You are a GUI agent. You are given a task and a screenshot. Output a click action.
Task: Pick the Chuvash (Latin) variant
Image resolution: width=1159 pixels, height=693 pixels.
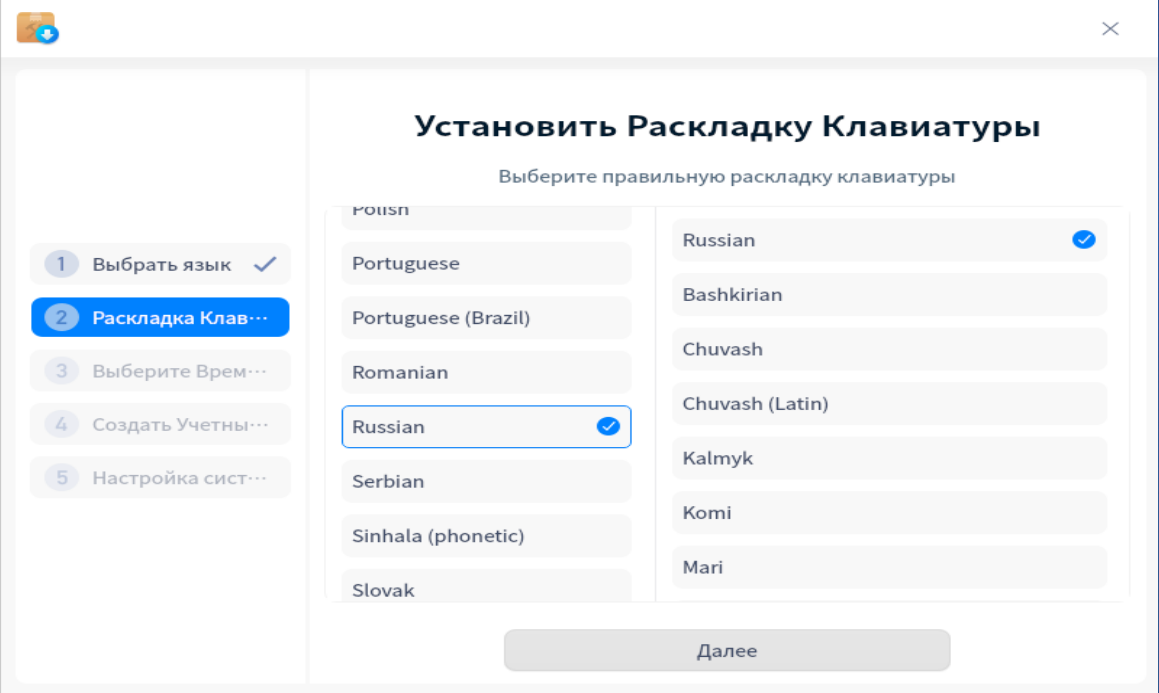(889, 404)
